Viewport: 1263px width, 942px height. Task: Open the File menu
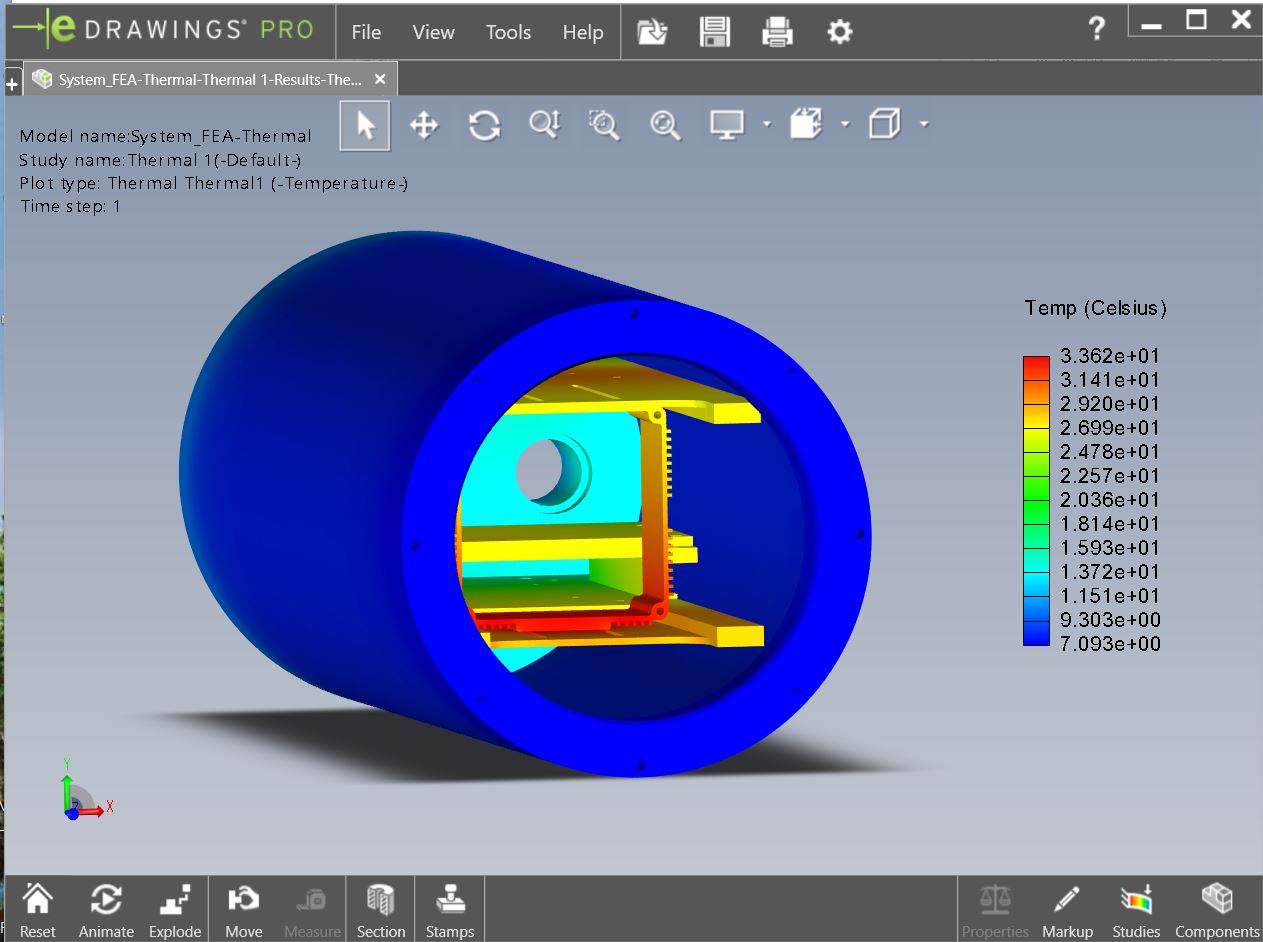pyautogui.click(x=366, y=32)
